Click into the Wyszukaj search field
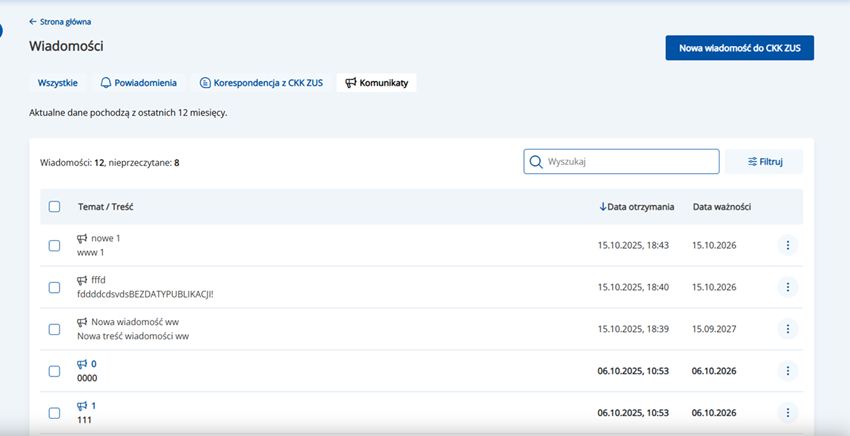Screen dimensions: 850x436 click(x=630, y=162)
